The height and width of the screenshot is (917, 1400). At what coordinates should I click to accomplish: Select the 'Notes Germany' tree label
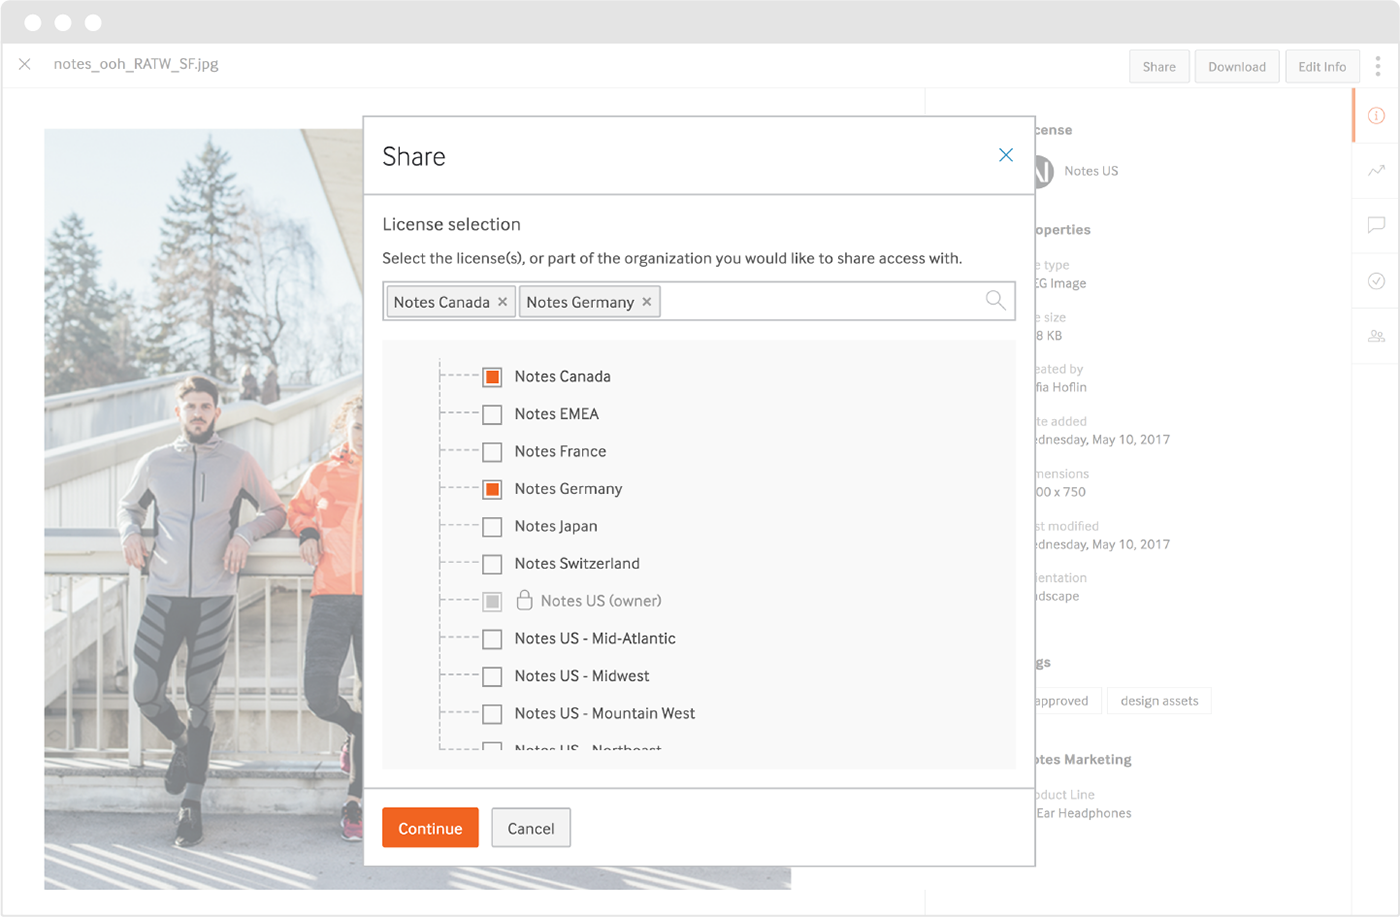coord(568,489)
